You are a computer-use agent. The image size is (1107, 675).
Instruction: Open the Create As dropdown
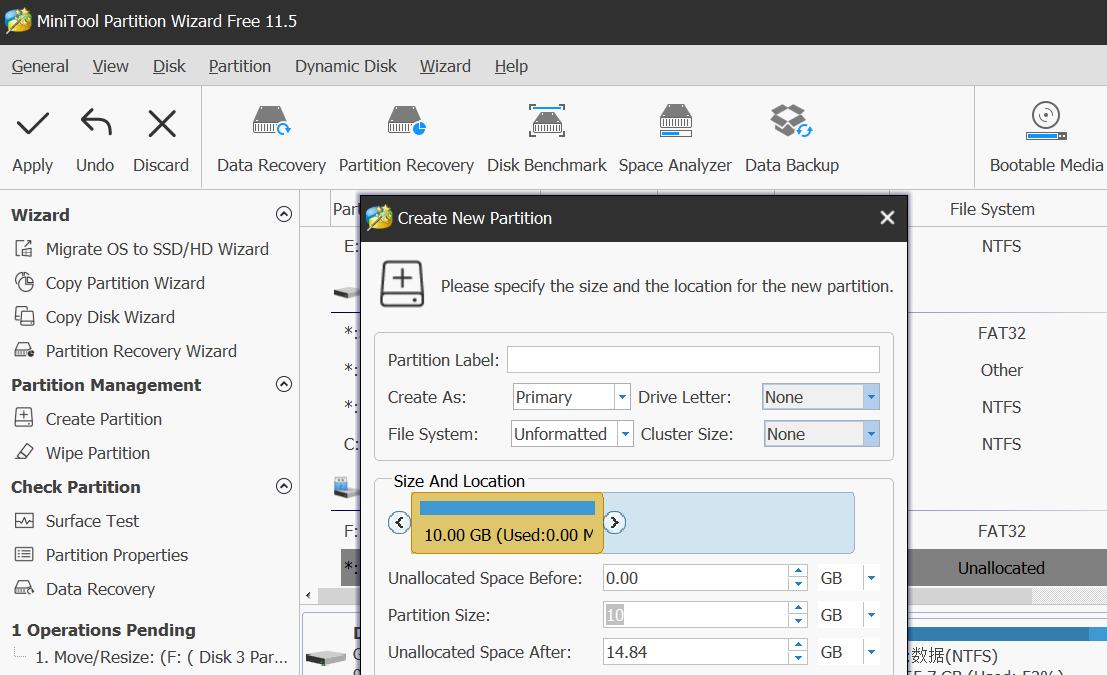[622, 397]
